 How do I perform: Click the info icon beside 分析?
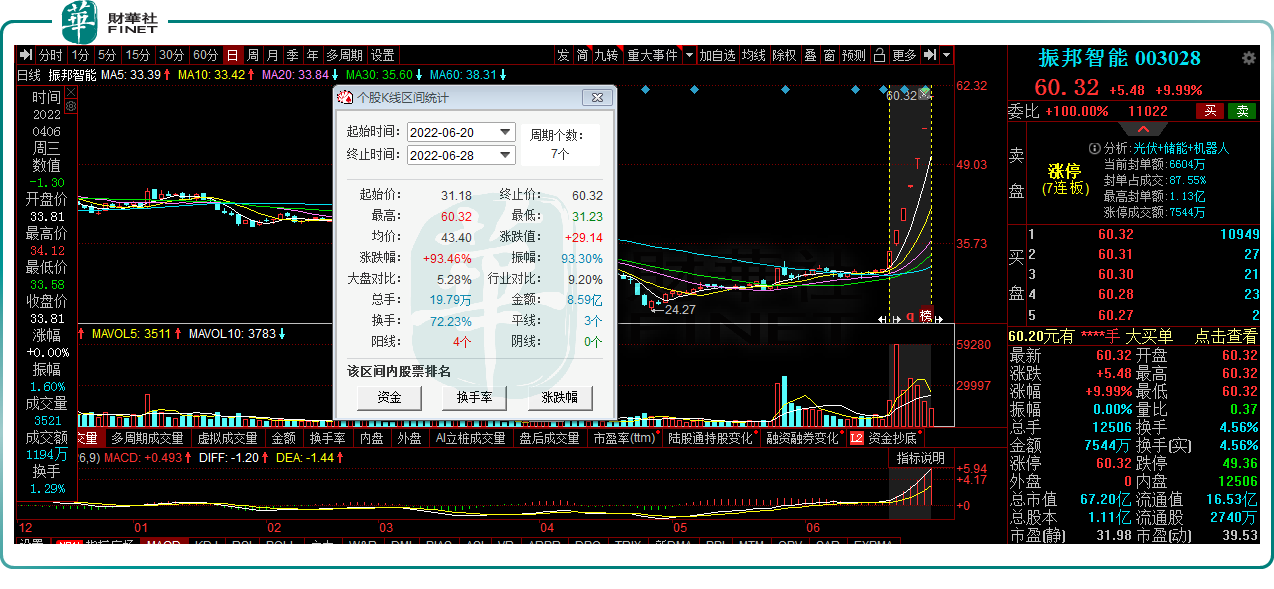point(1095,147)
